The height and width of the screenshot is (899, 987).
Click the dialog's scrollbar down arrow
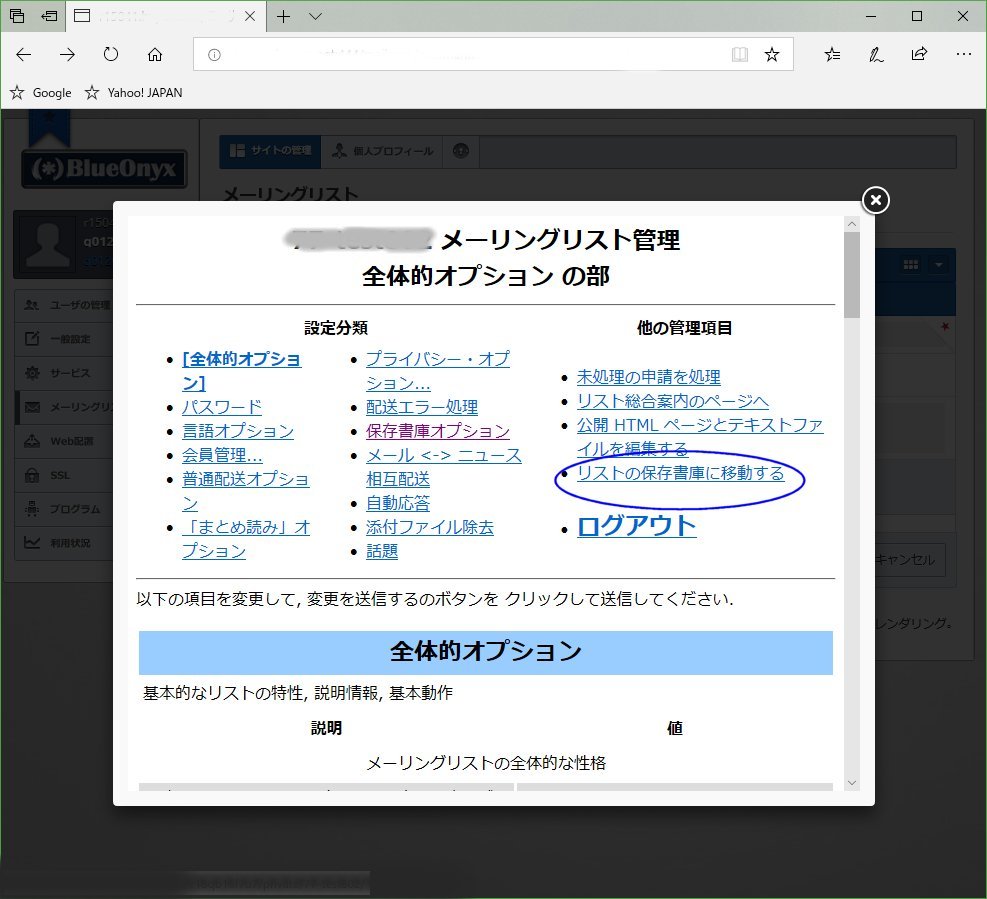pyautogui.click(x=852, y=783)
